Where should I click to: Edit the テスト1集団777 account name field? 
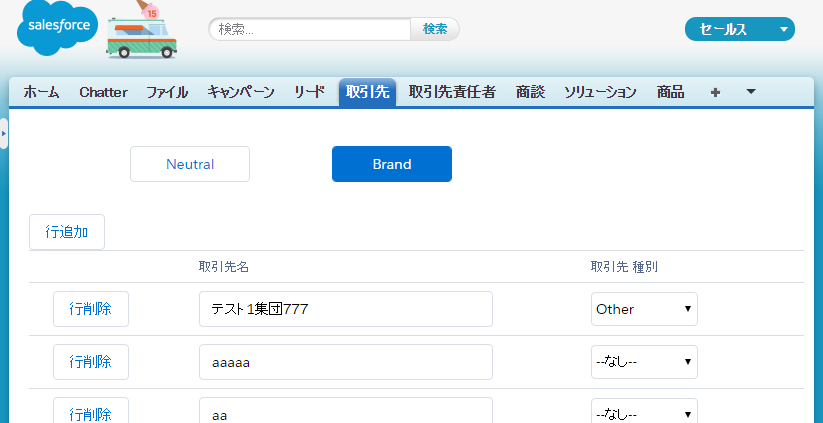click(x=346, y=309)
